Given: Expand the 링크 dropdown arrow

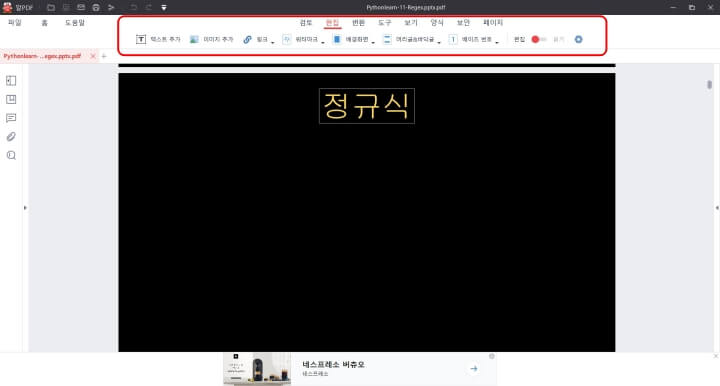Looking at the screenshot, I should (273, 42).
